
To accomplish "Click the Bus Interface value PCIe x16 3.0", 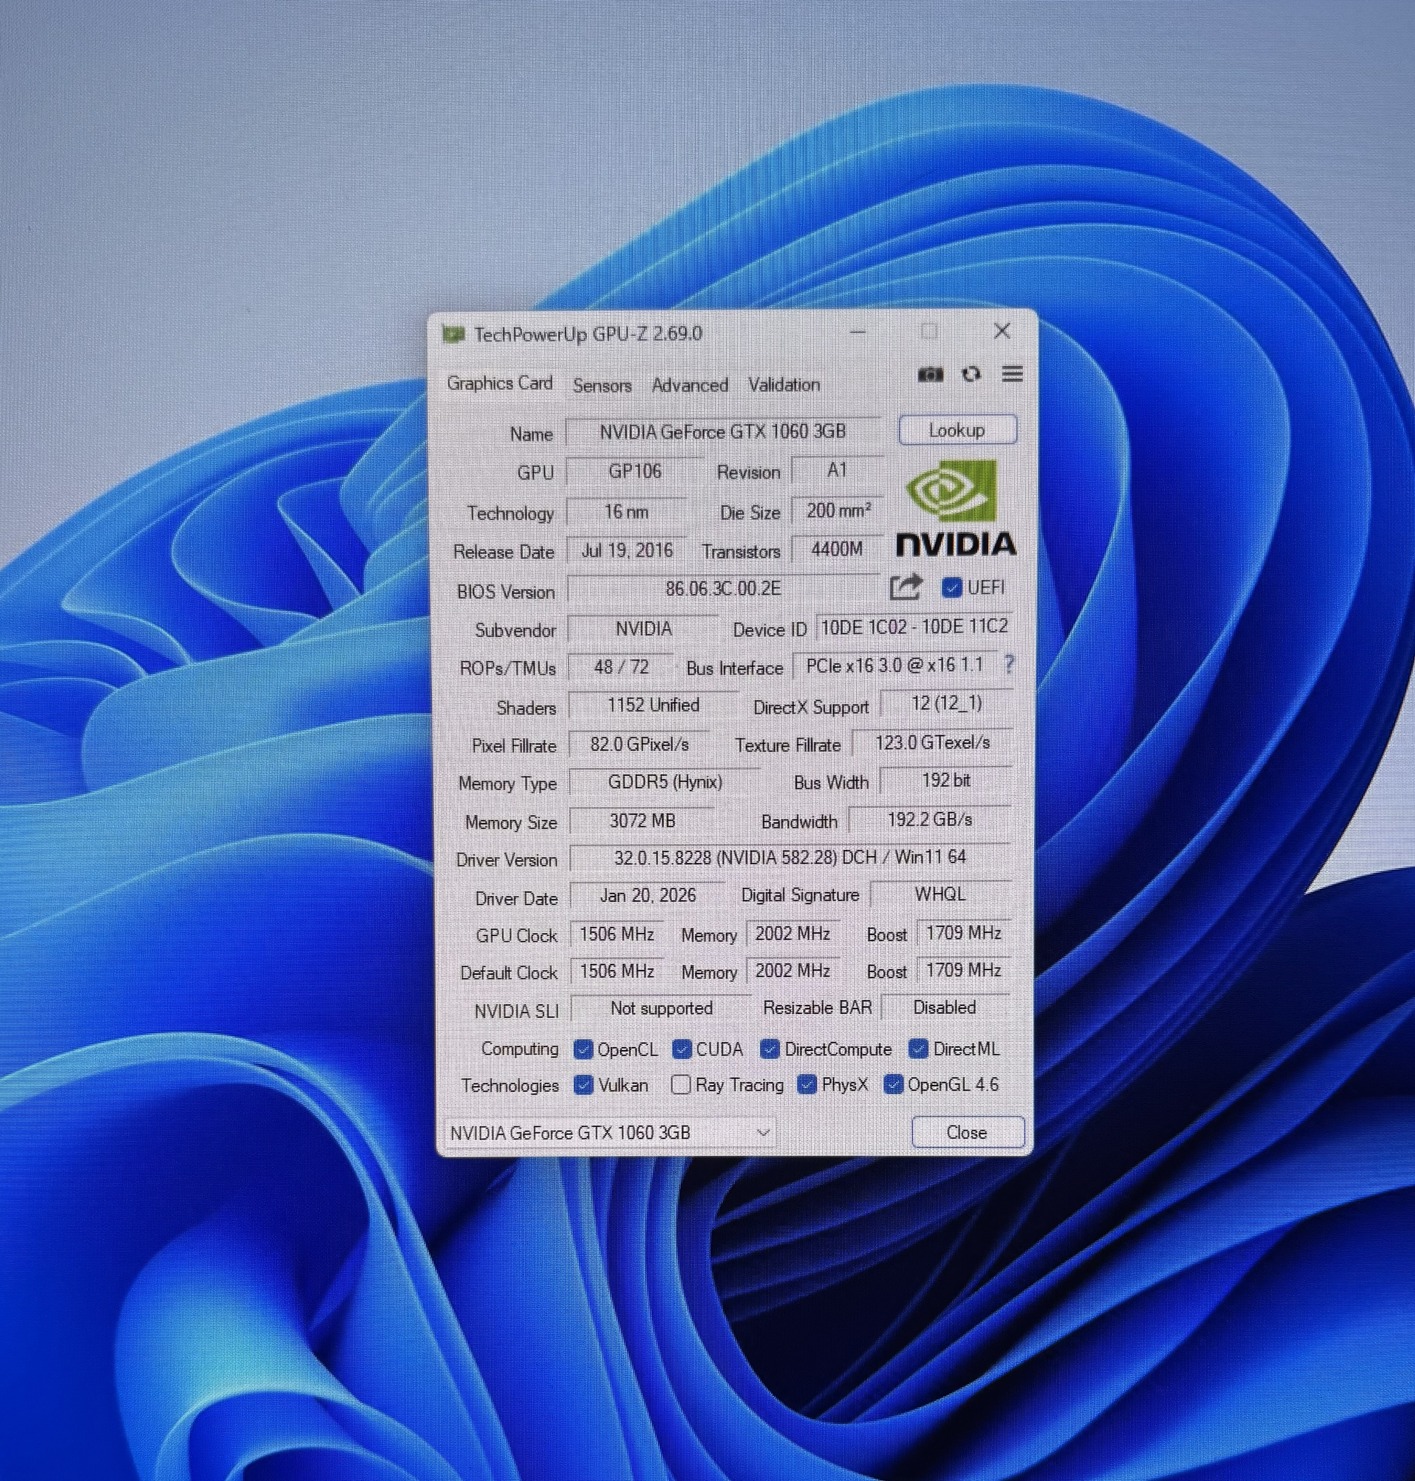I will pyautogui.click(x=895, y=665).
